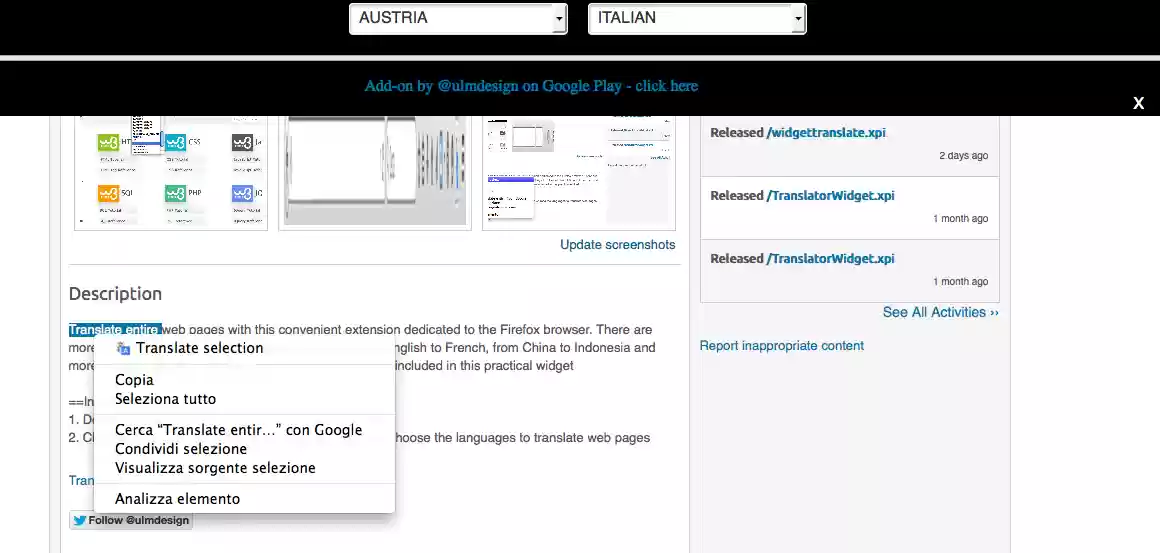Open the AUSTRIA country dropdown
This screenshot has width=1160, height=553.
tap(458, 18)
